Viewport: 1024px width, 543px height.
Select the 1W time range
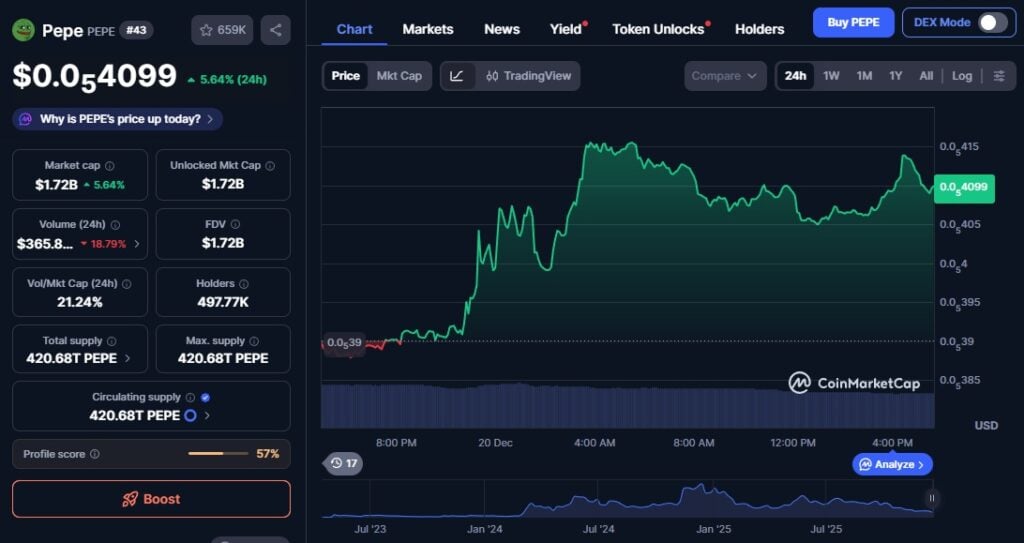point(831,76)
